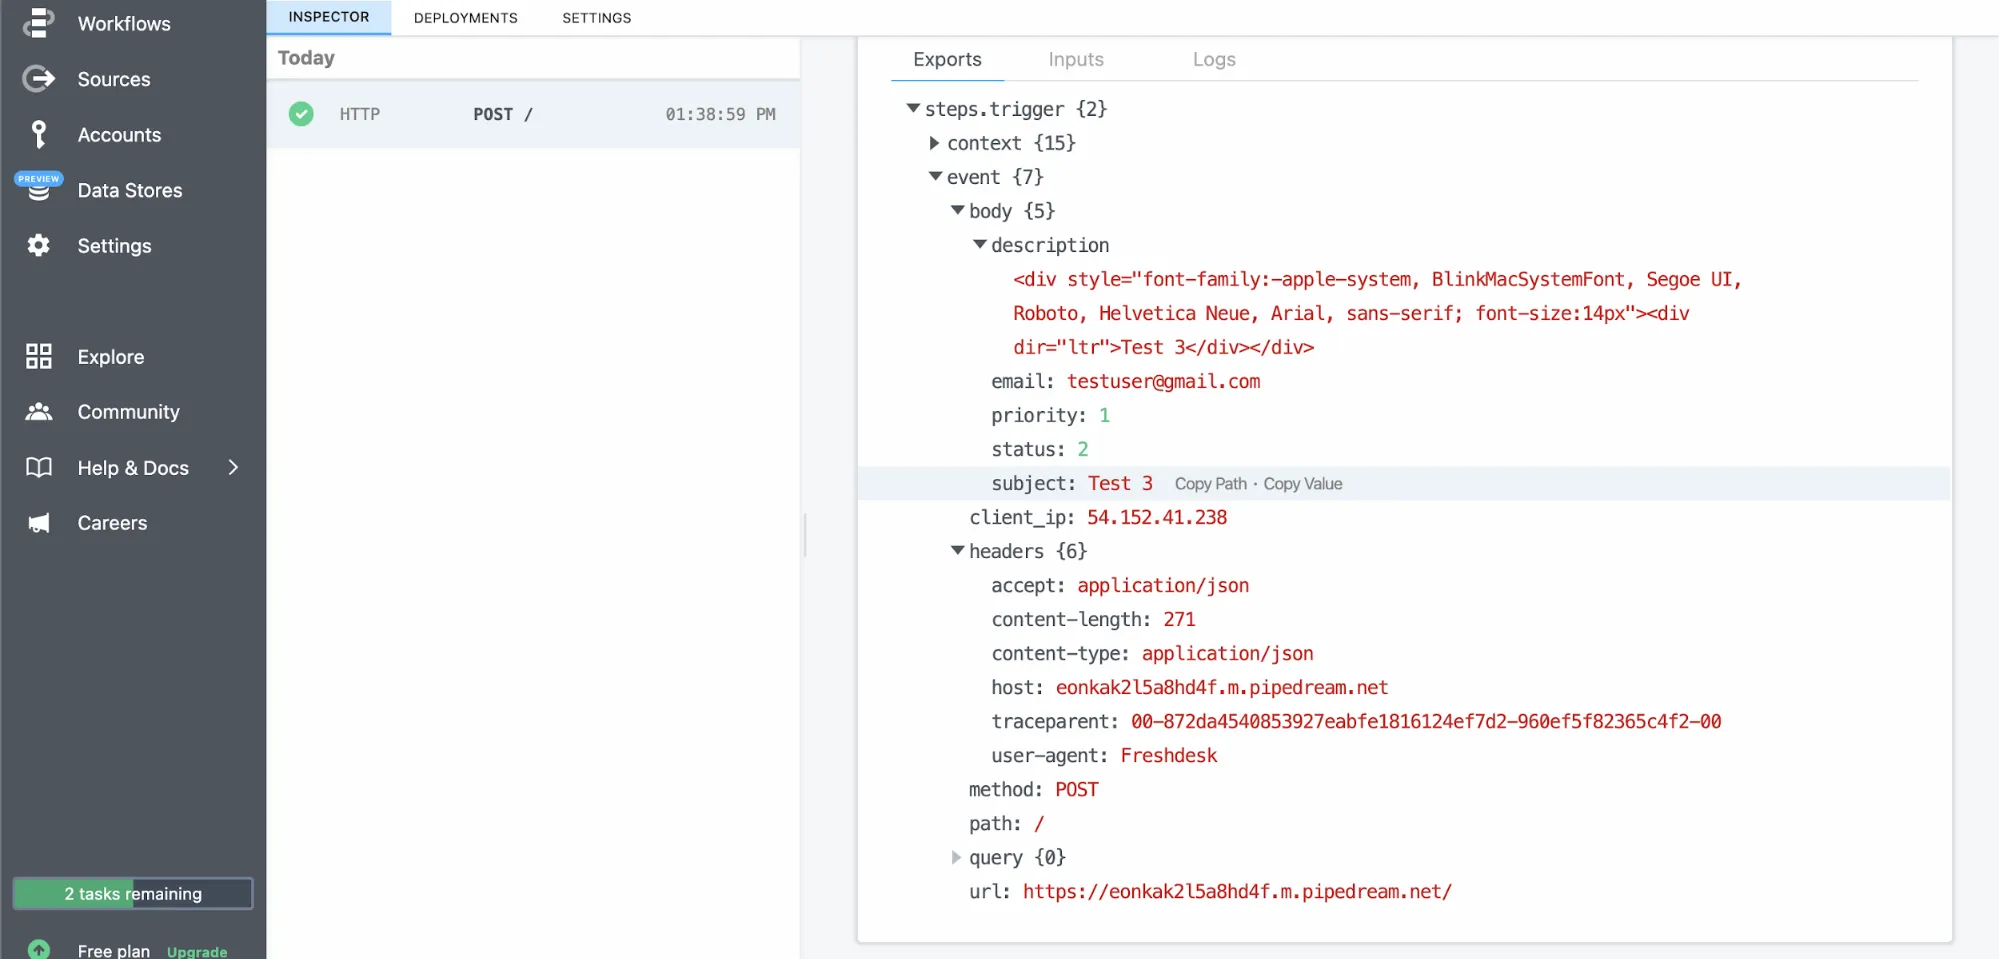Viewport: 1999px width, 959px height.
Task: Click the description HTML div value
Action: pyautogui.click(x=1377, y=313)
